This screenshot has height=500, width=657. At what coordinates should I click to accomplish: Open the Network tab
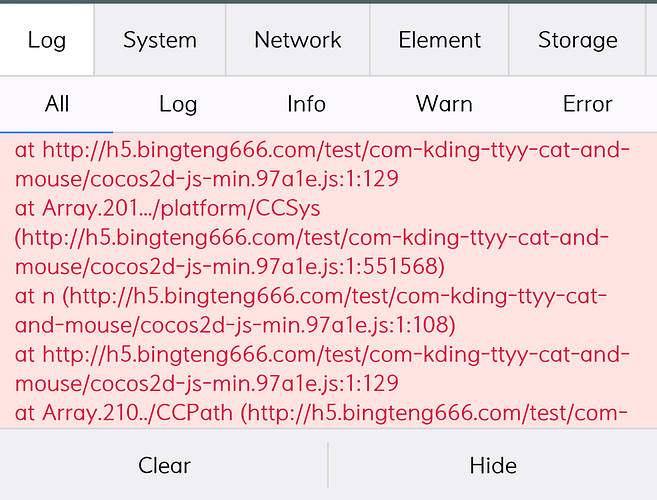point(298,41)
